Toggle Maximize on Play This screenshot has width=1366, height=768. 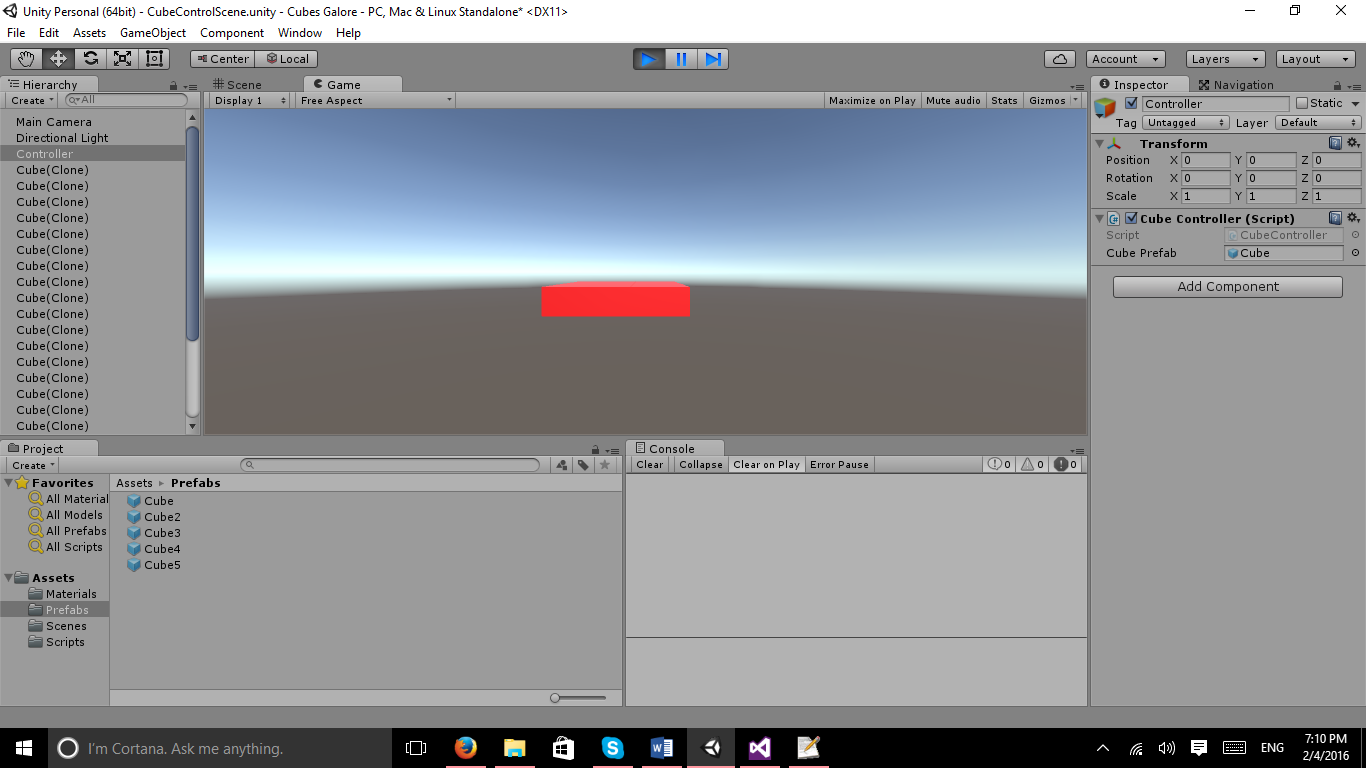pos(872,100)
